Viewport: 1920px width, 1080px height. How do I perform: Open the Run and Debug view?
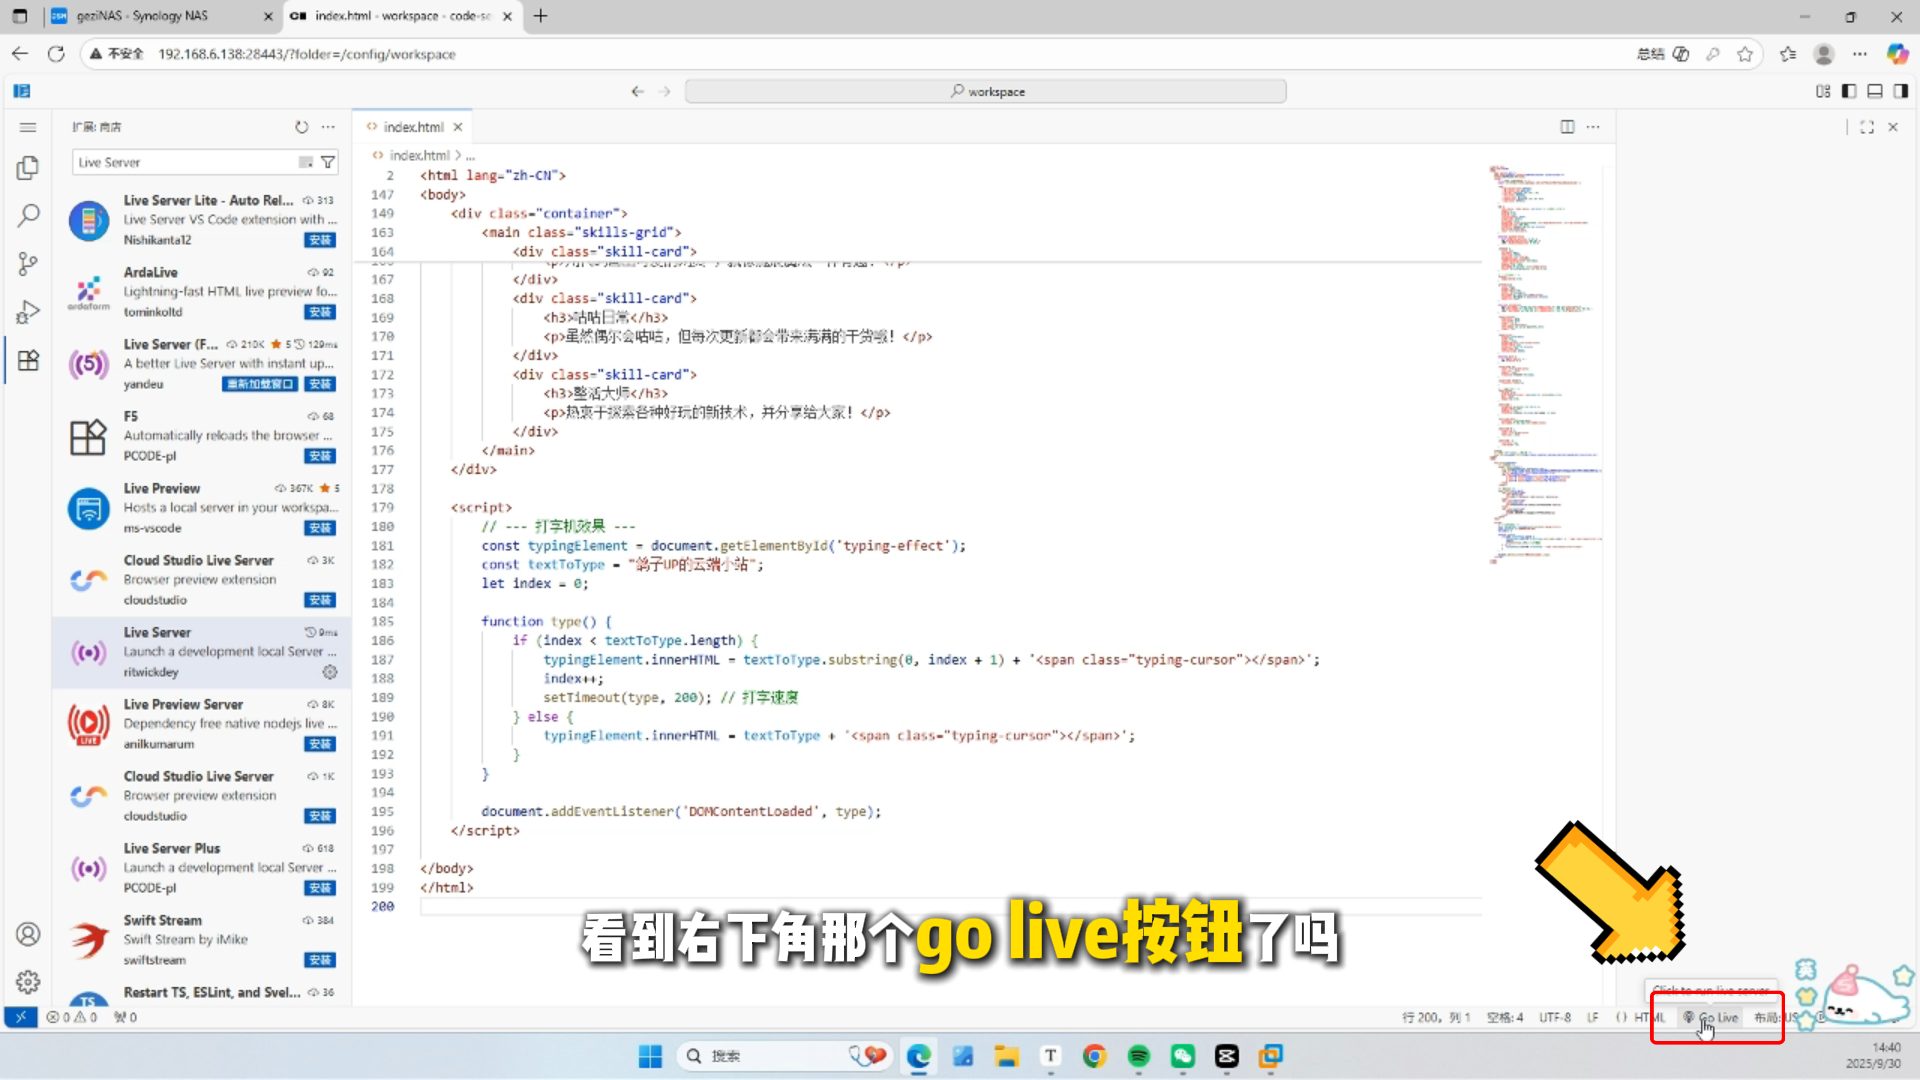tap(28, 312)
